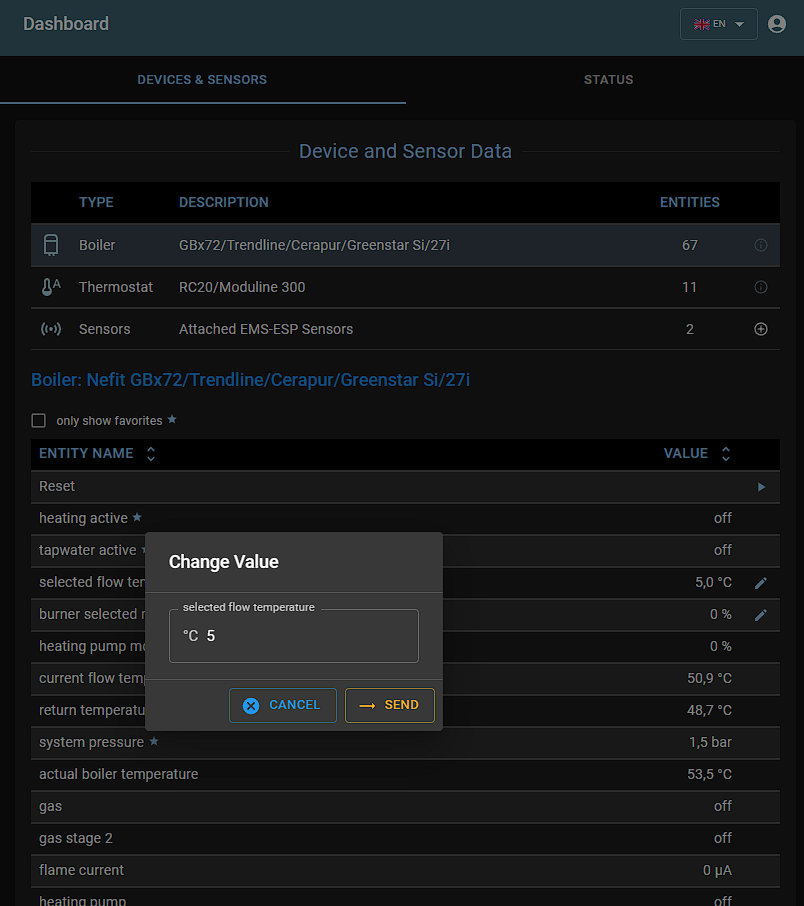
Task: Edit burner selected power pencil icon
Action: tap(761, 614)
